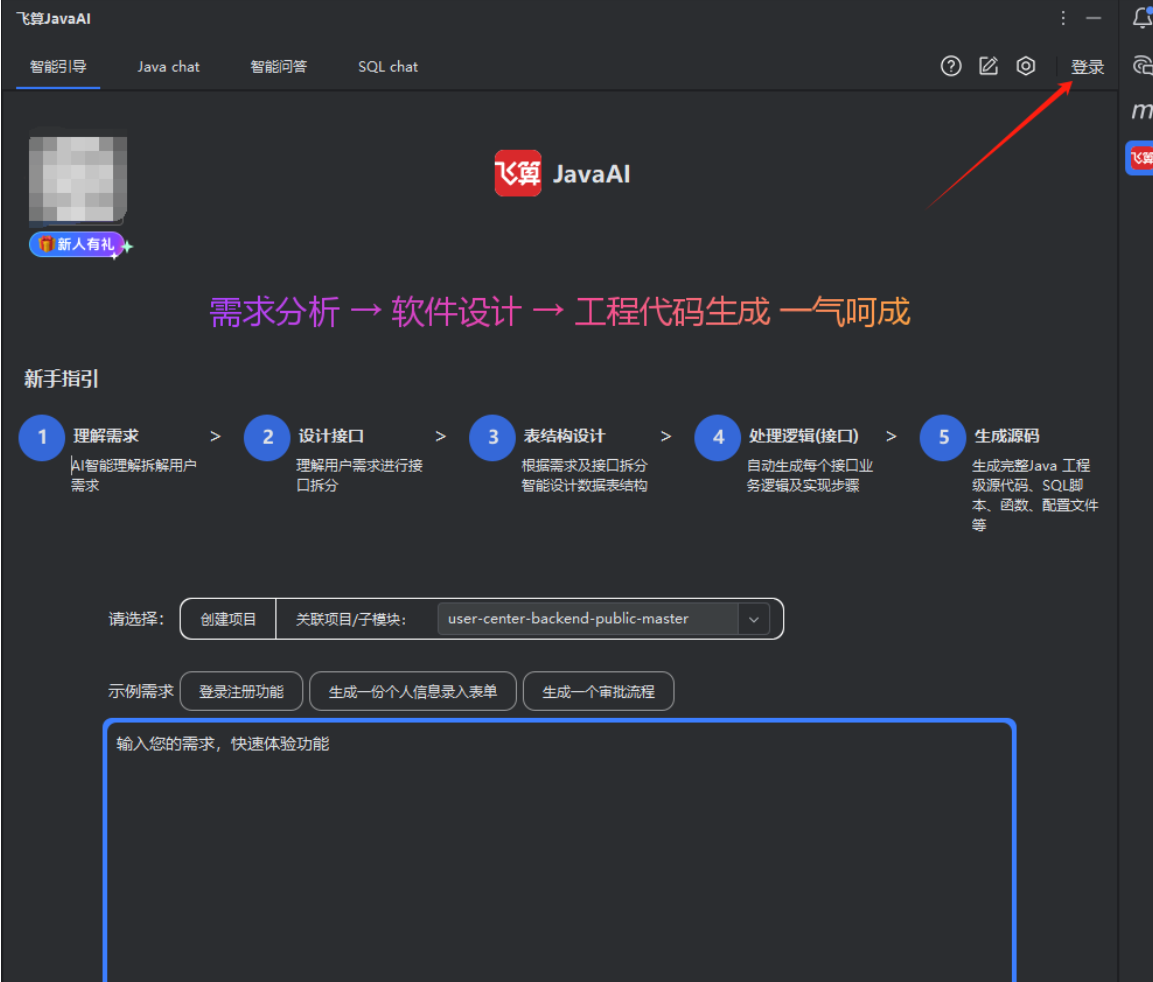Focus the 输入您的需求 text area
This screenshot has height=982, width=1153.
[560, 850]
